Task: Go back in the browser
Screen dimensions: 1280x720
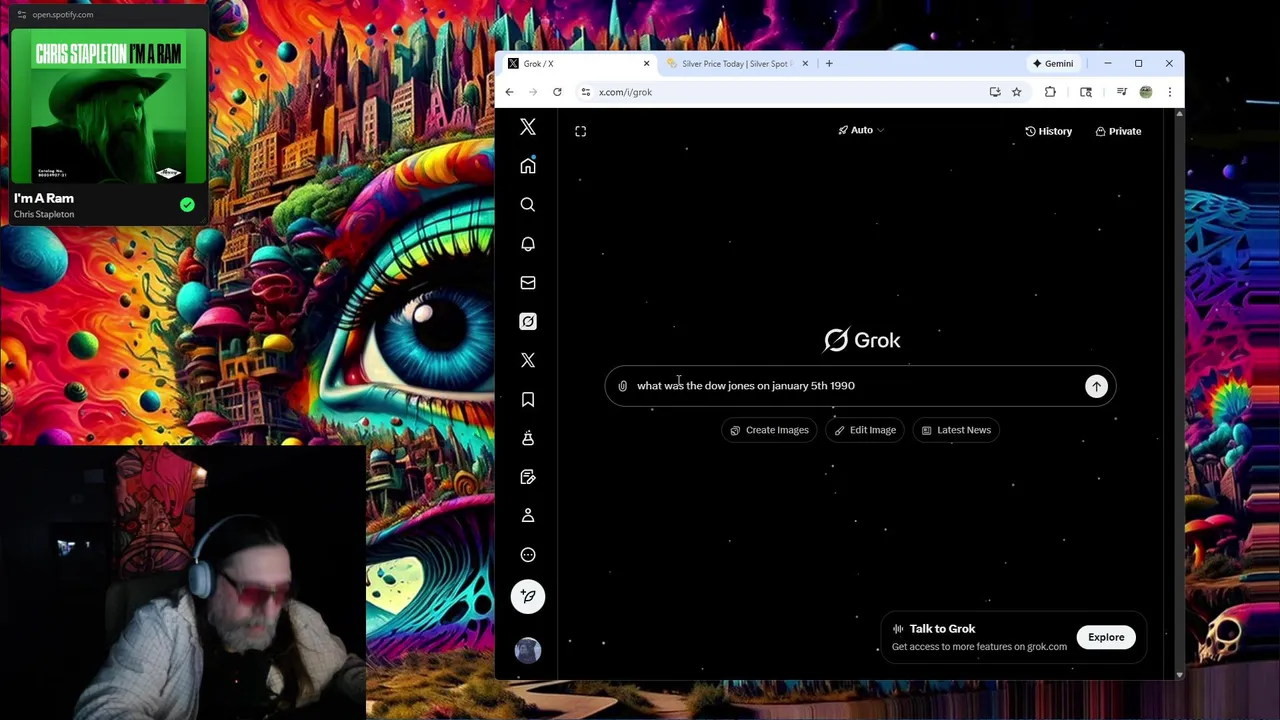Action: [509, 92]
